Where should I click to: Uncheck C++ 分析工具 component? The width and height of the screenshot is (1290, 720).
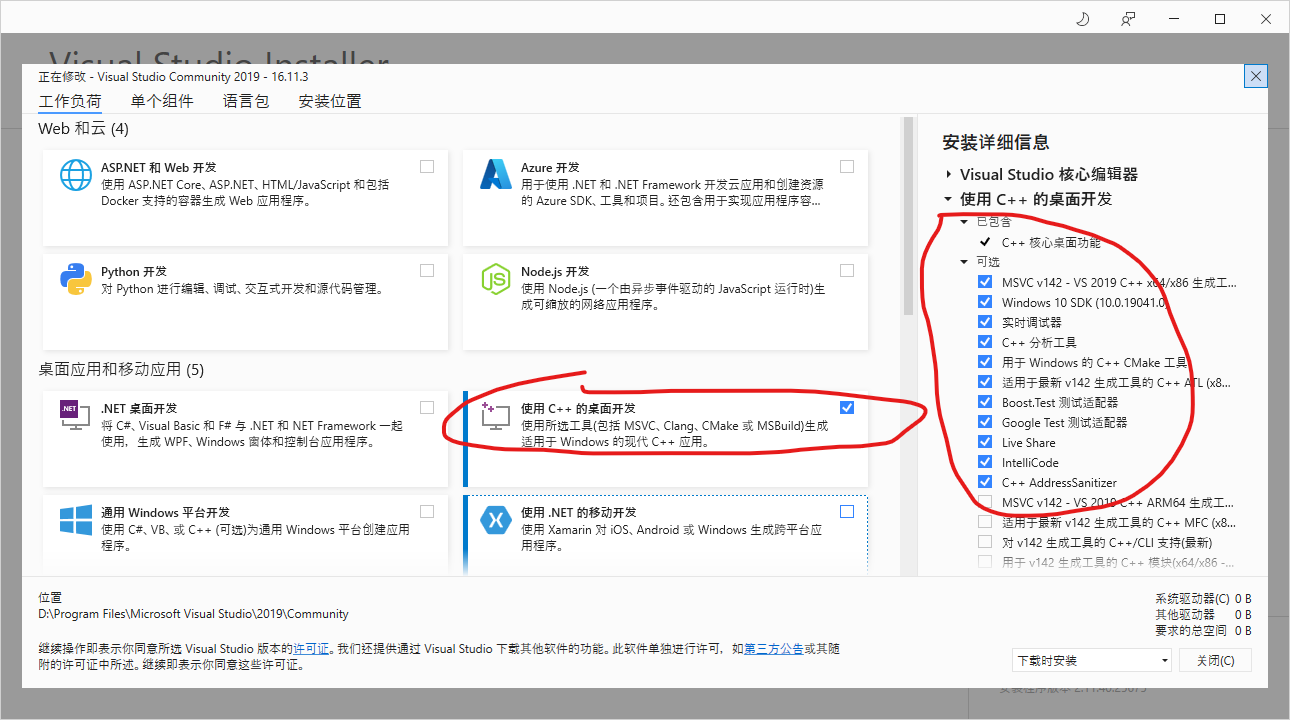[985, 342]
